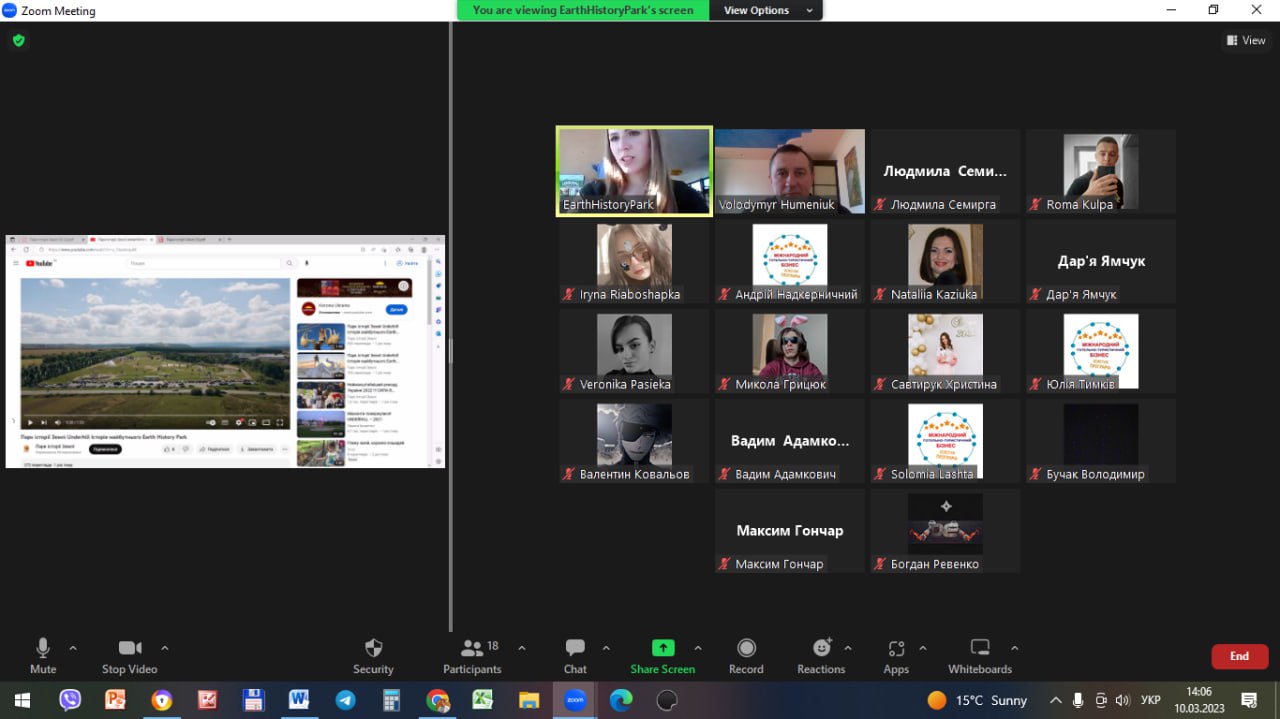Click the UKR input language indicator
The image size is (1280, 719).
click(x=1151, y=700)
